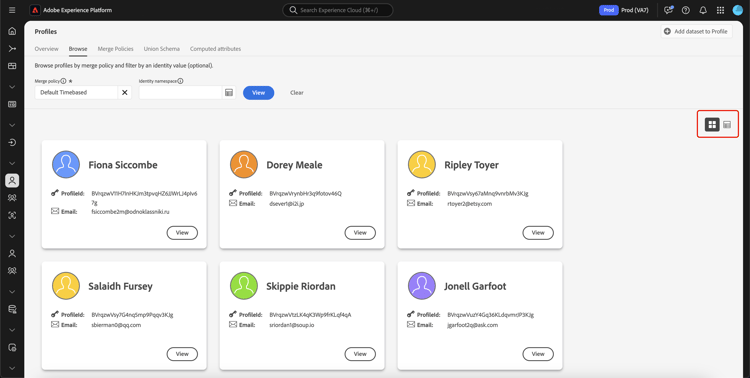Click the blue View filter button

[258, 93]
